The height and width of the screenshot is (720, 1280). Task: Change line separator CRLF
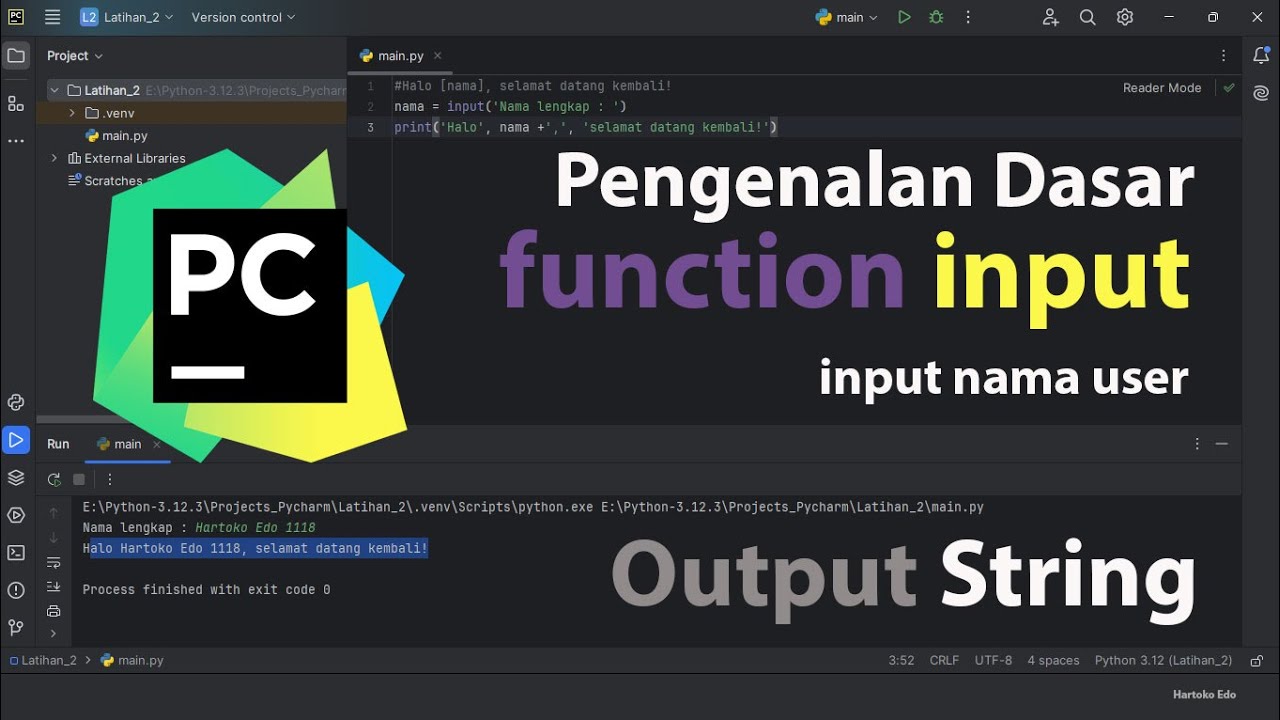click(x=944, y=660)
